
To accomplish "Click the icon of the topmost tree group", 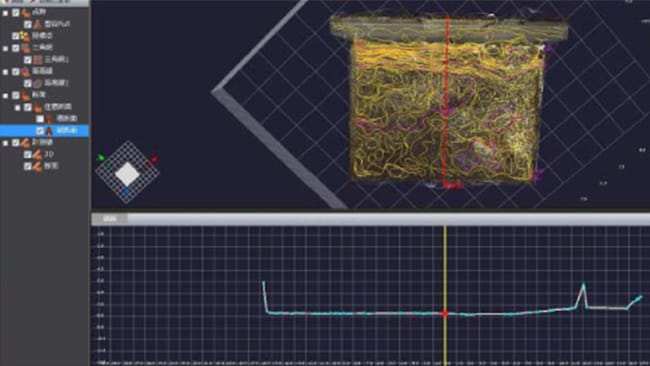I will point(26,13).
